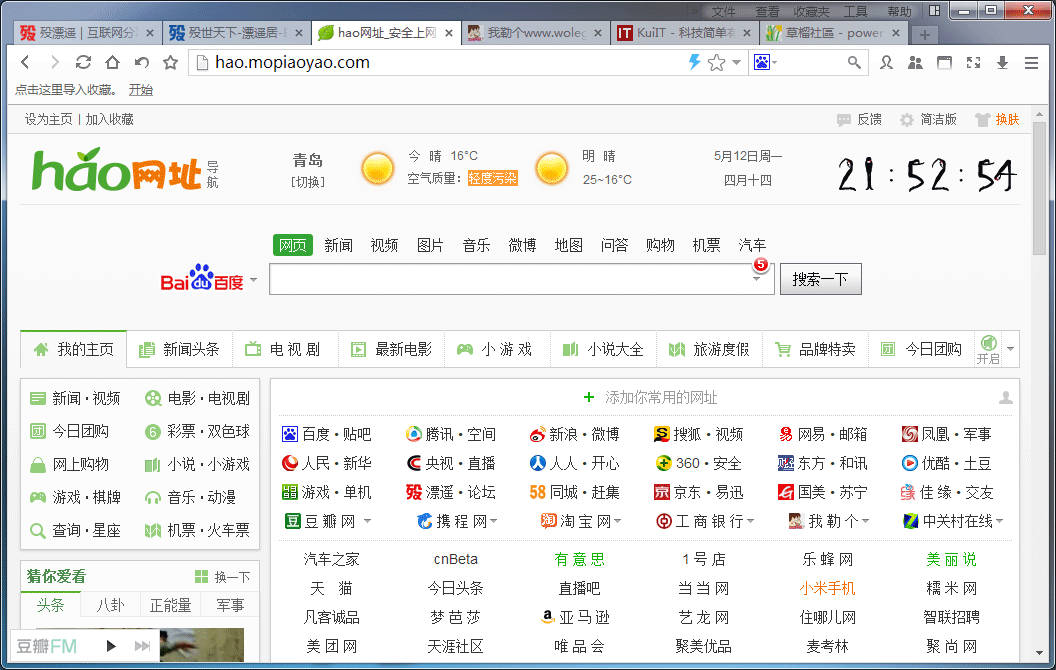Enter full screen with the expand-arrows icon

tap(973, 63)
